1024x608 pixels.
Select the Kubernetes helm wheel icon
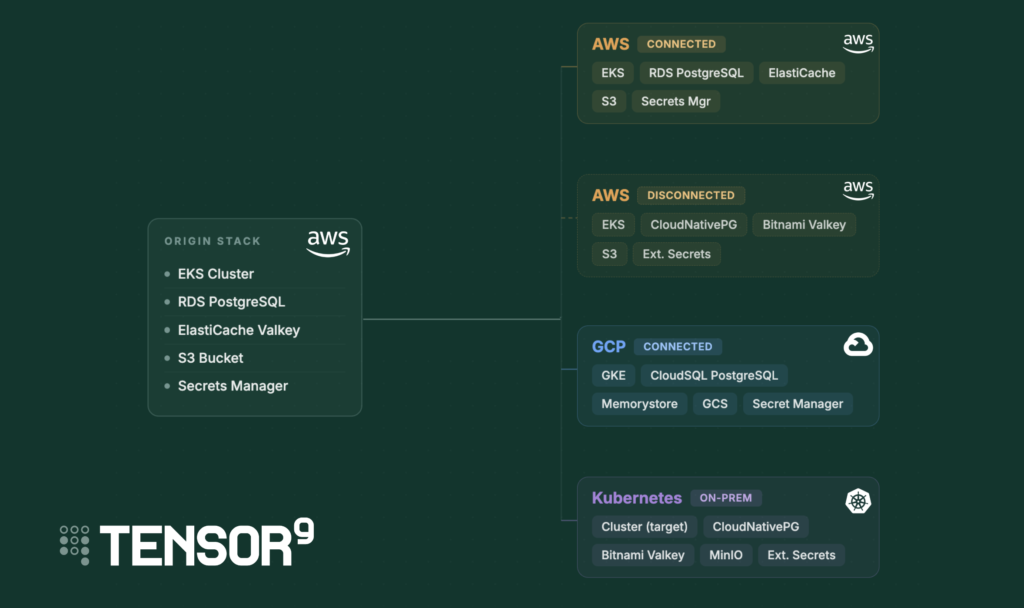click(x=858, y=500)
